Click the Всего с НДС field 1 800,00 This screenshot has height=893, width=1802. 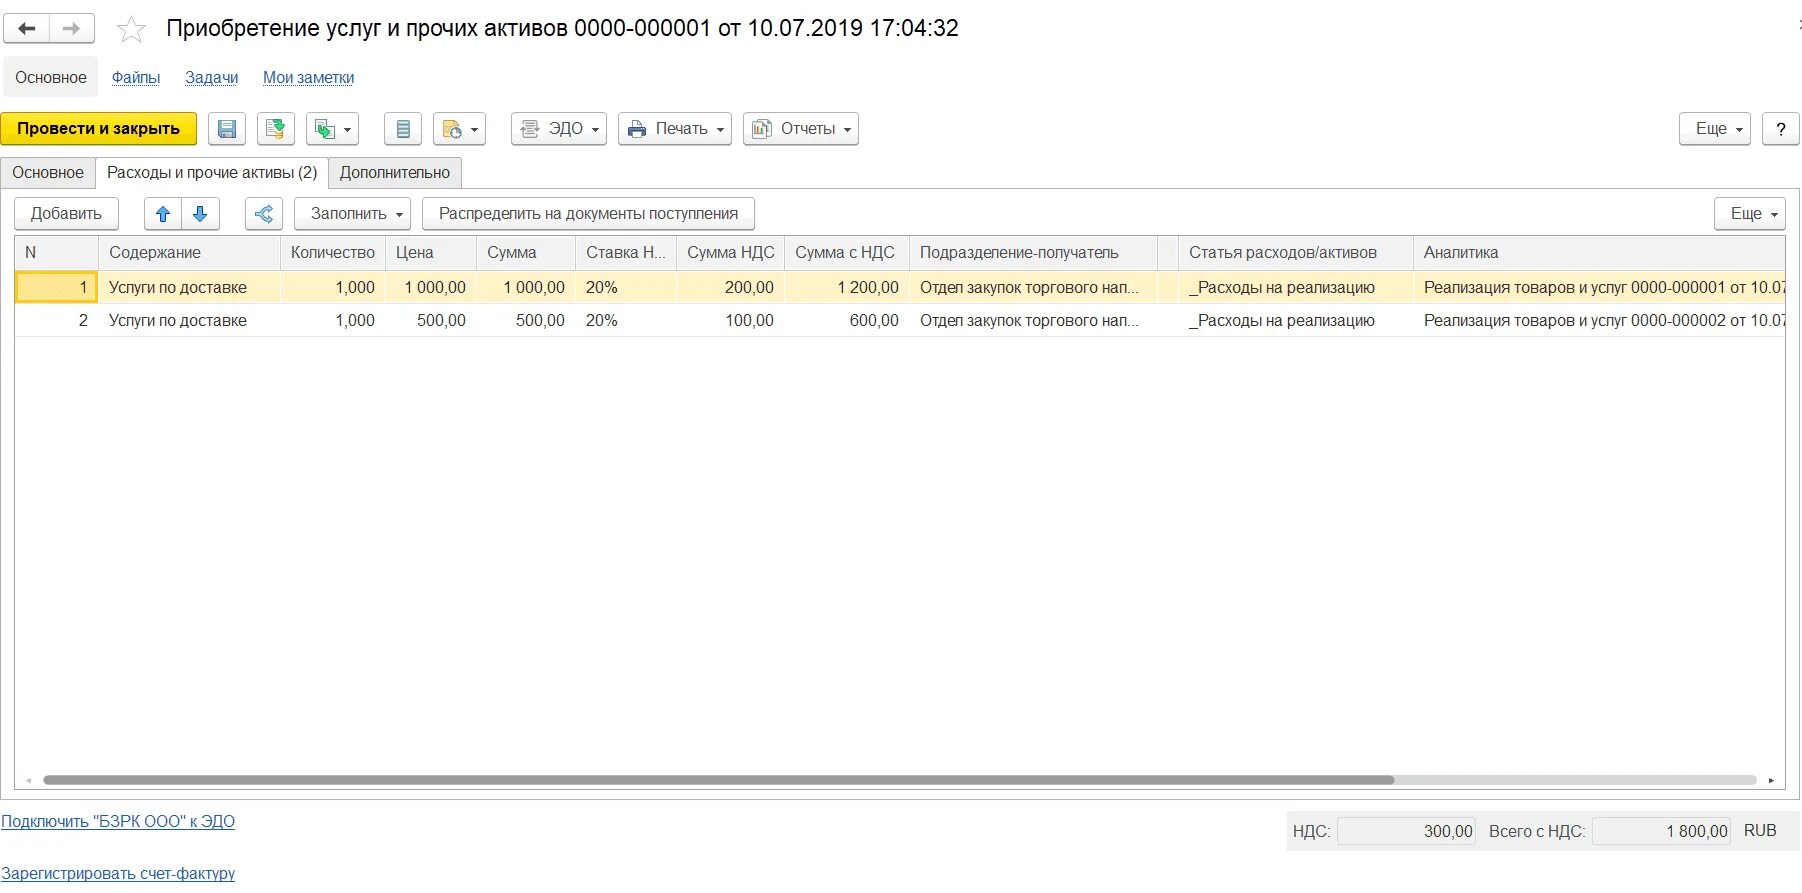[x=1661, y=832]
